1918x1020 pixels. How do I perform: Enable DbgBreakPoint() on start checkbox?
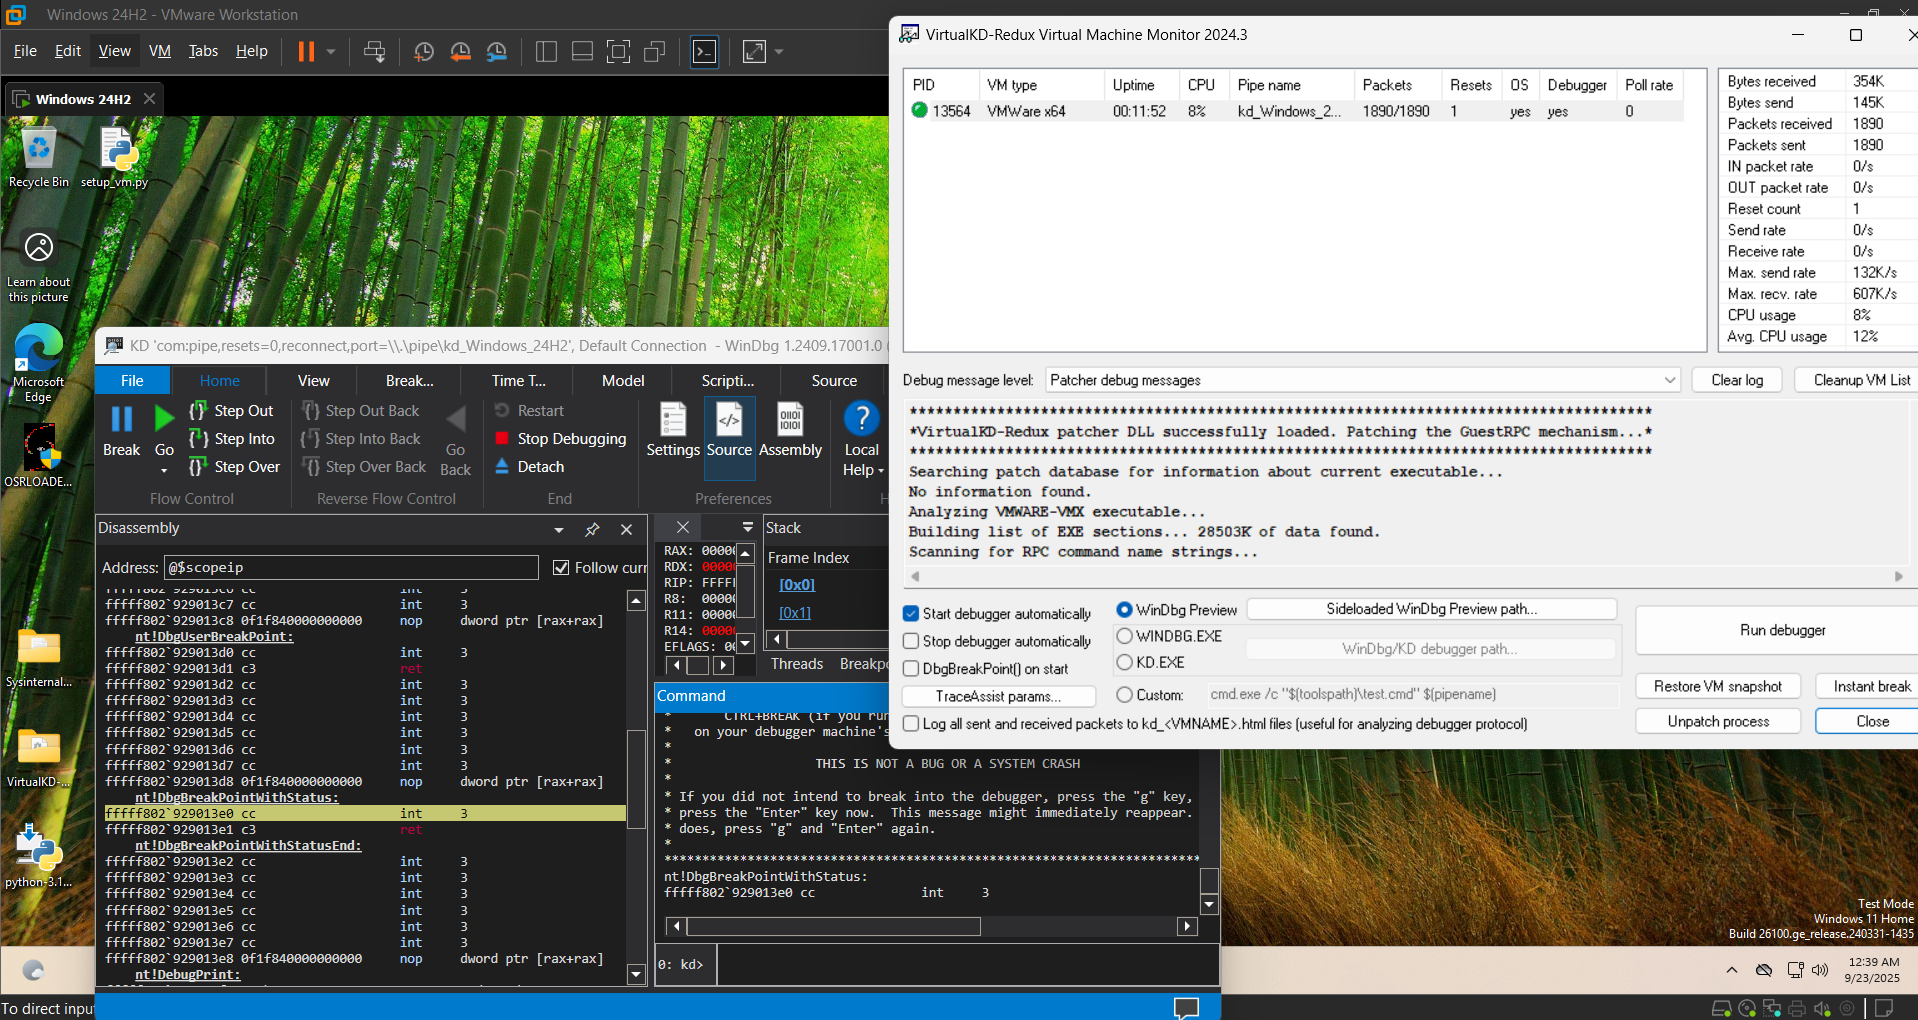click(911, 669)
